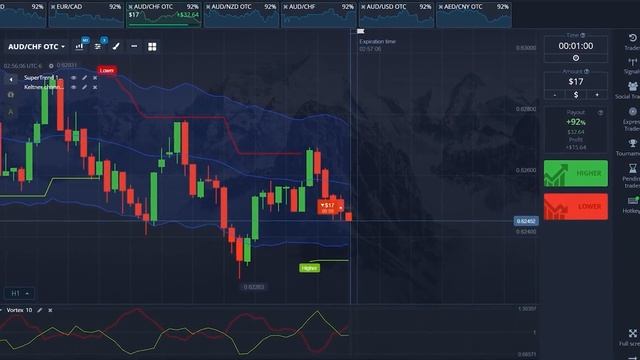Open the Payout help question icon
Viewport: 640px width, 360px height.
click(600, 113)
